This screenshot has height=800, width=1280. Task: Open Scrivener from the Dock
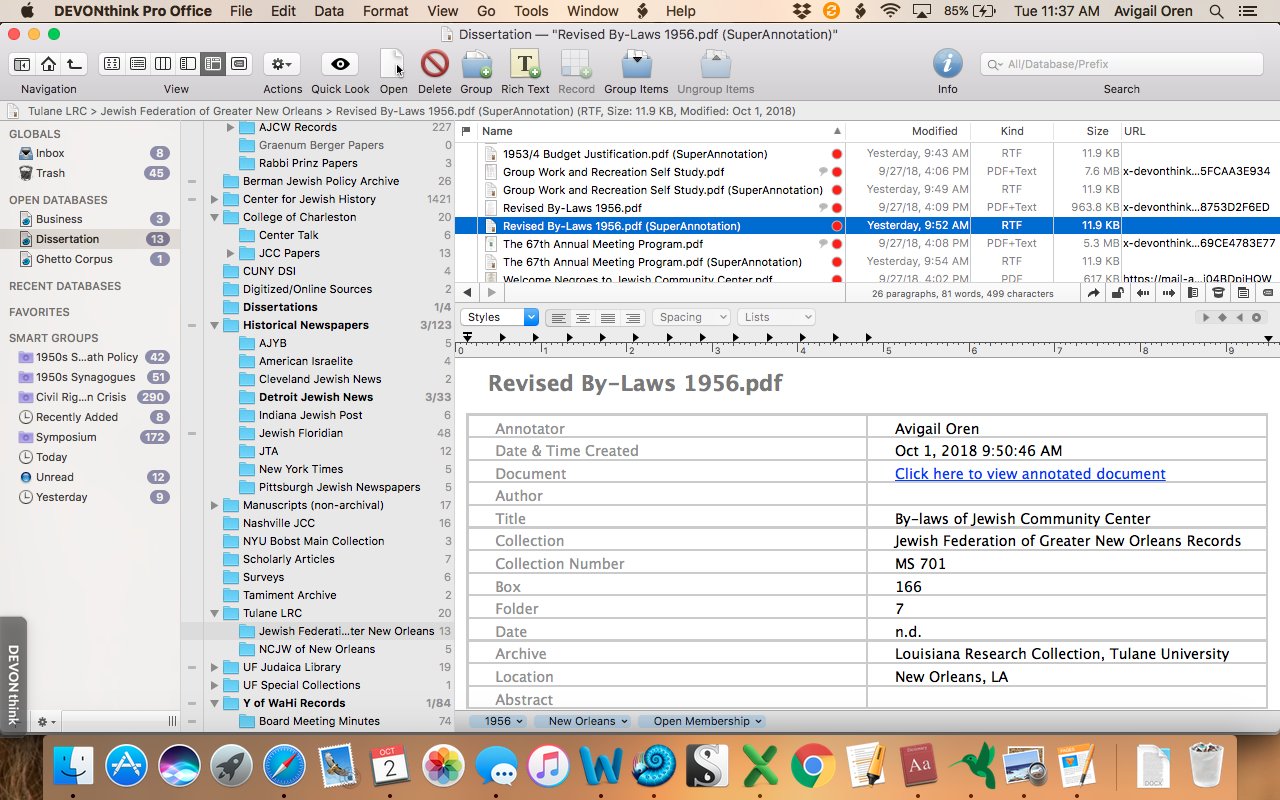coord(708,767)
